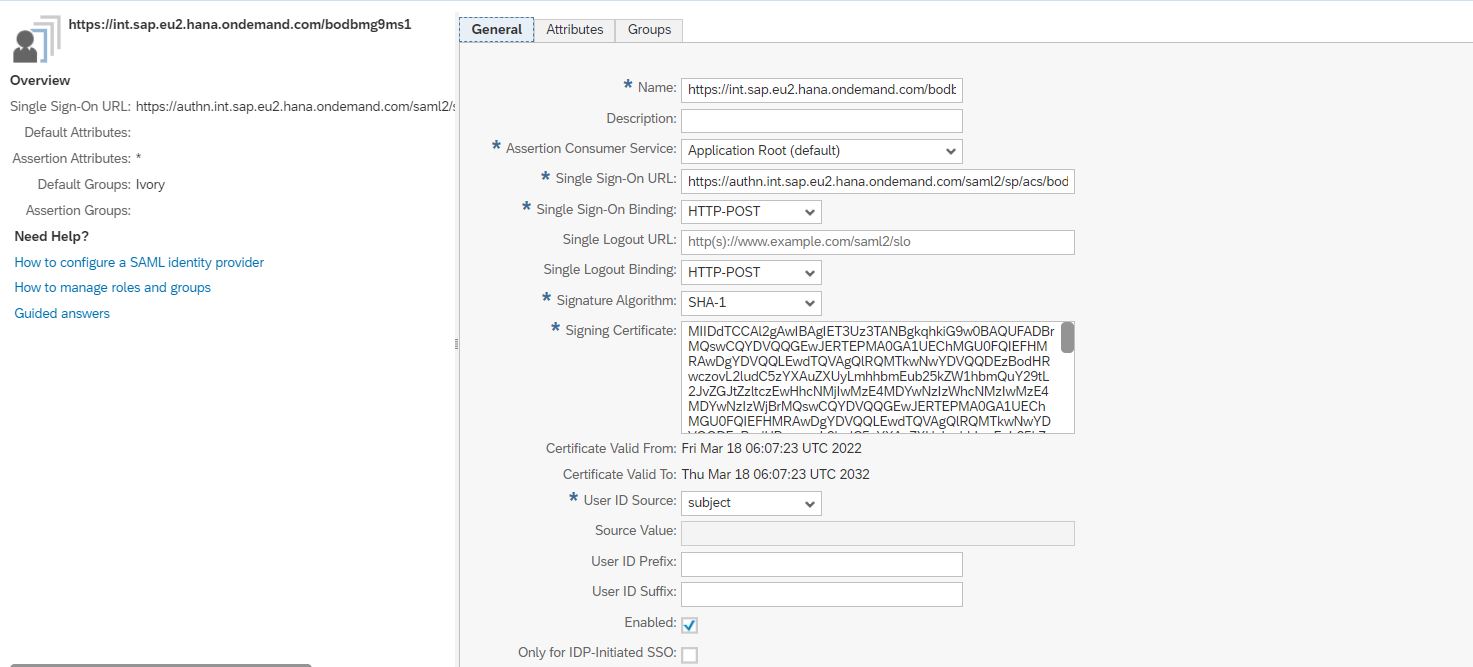Image resolution: width=1473 pixels, height=667 pixels.
Task: Open the Attributes tab
Action: pos(575,29)
